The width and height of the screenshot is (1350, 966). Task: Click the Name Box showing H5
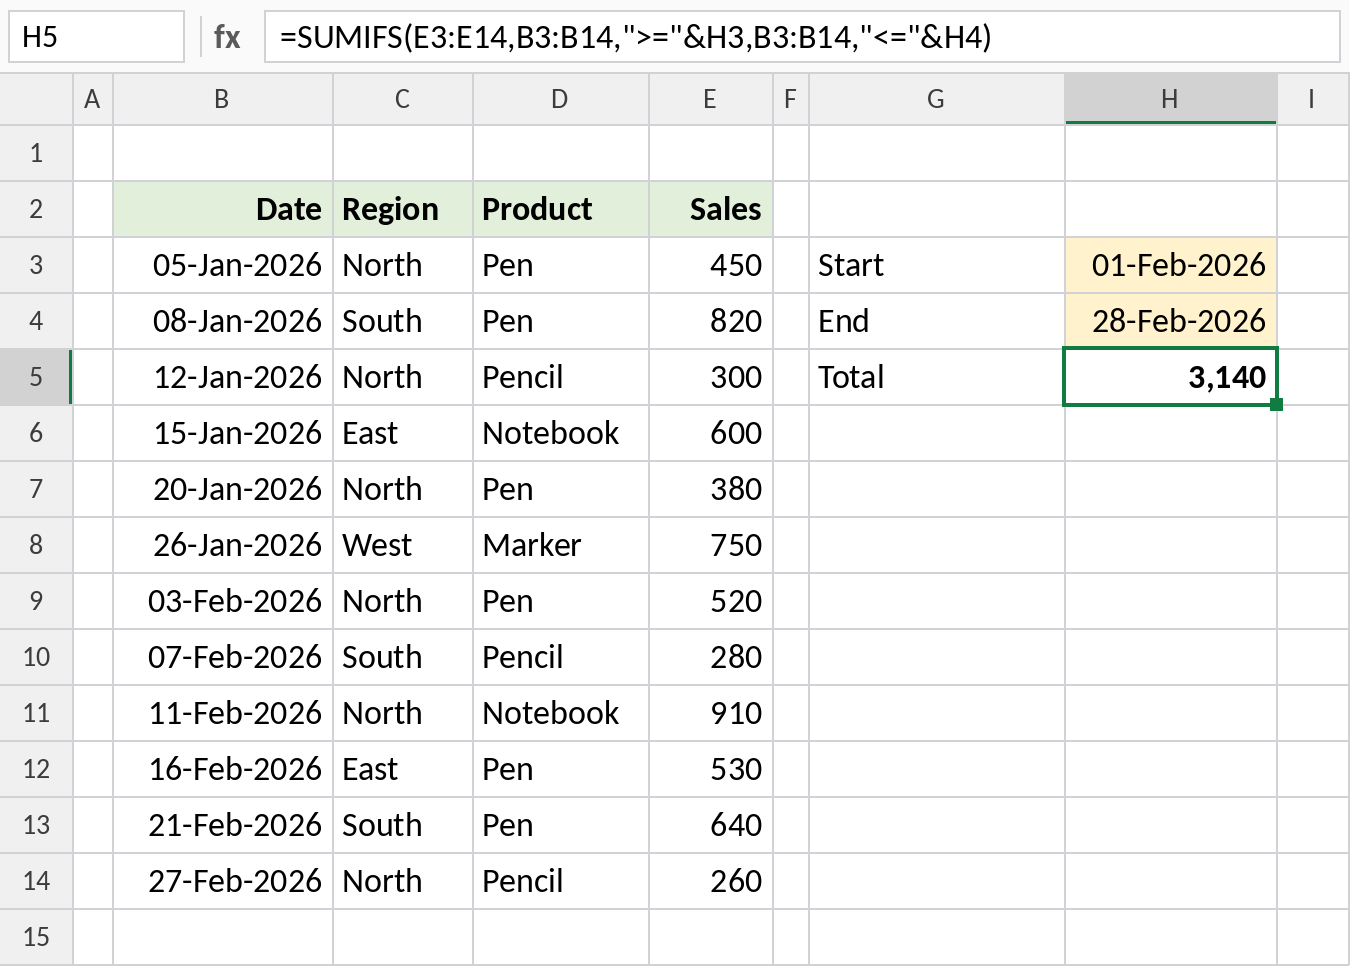[96, 37]
